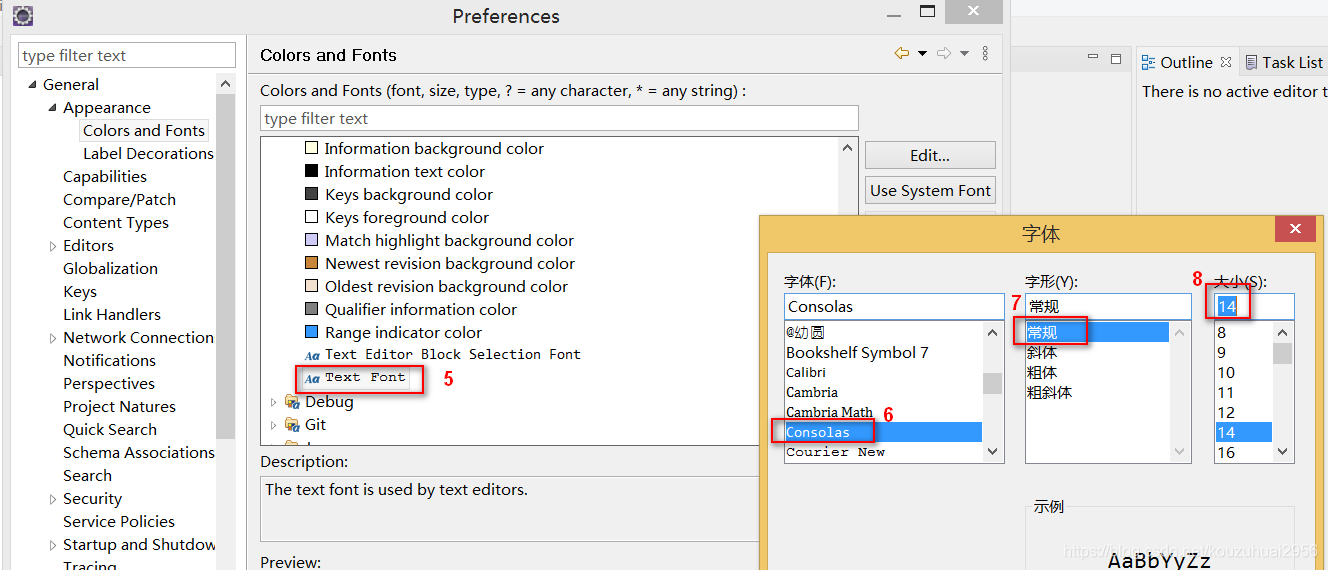1328x570 pixels.
Task: Maximize the editor area using its maximize icon
Action: click(1116, 58)
